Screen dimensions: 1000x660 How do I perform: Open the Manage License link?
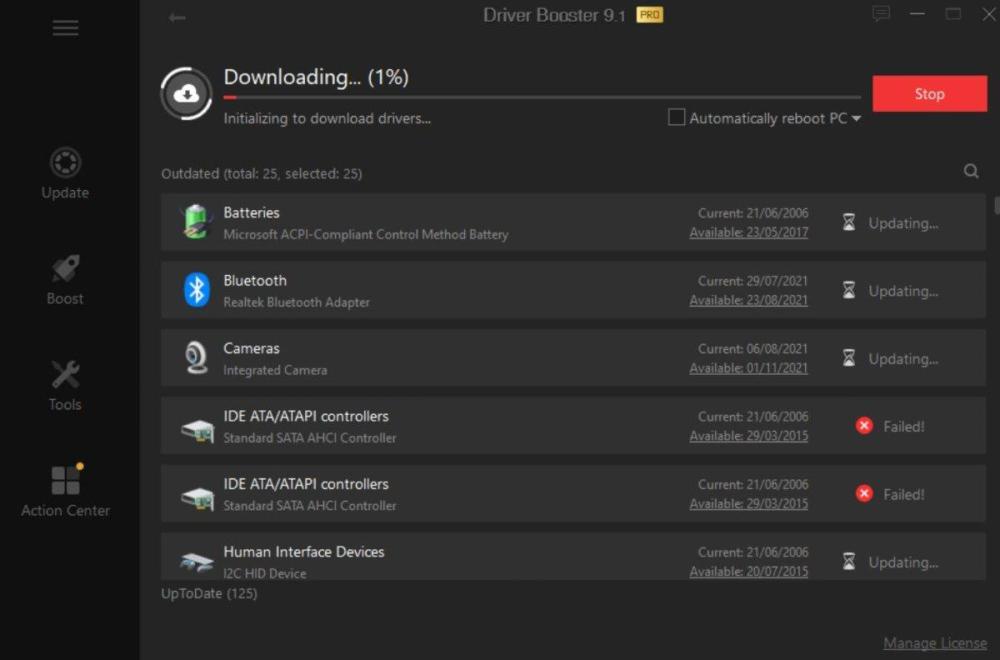(935, 643)
